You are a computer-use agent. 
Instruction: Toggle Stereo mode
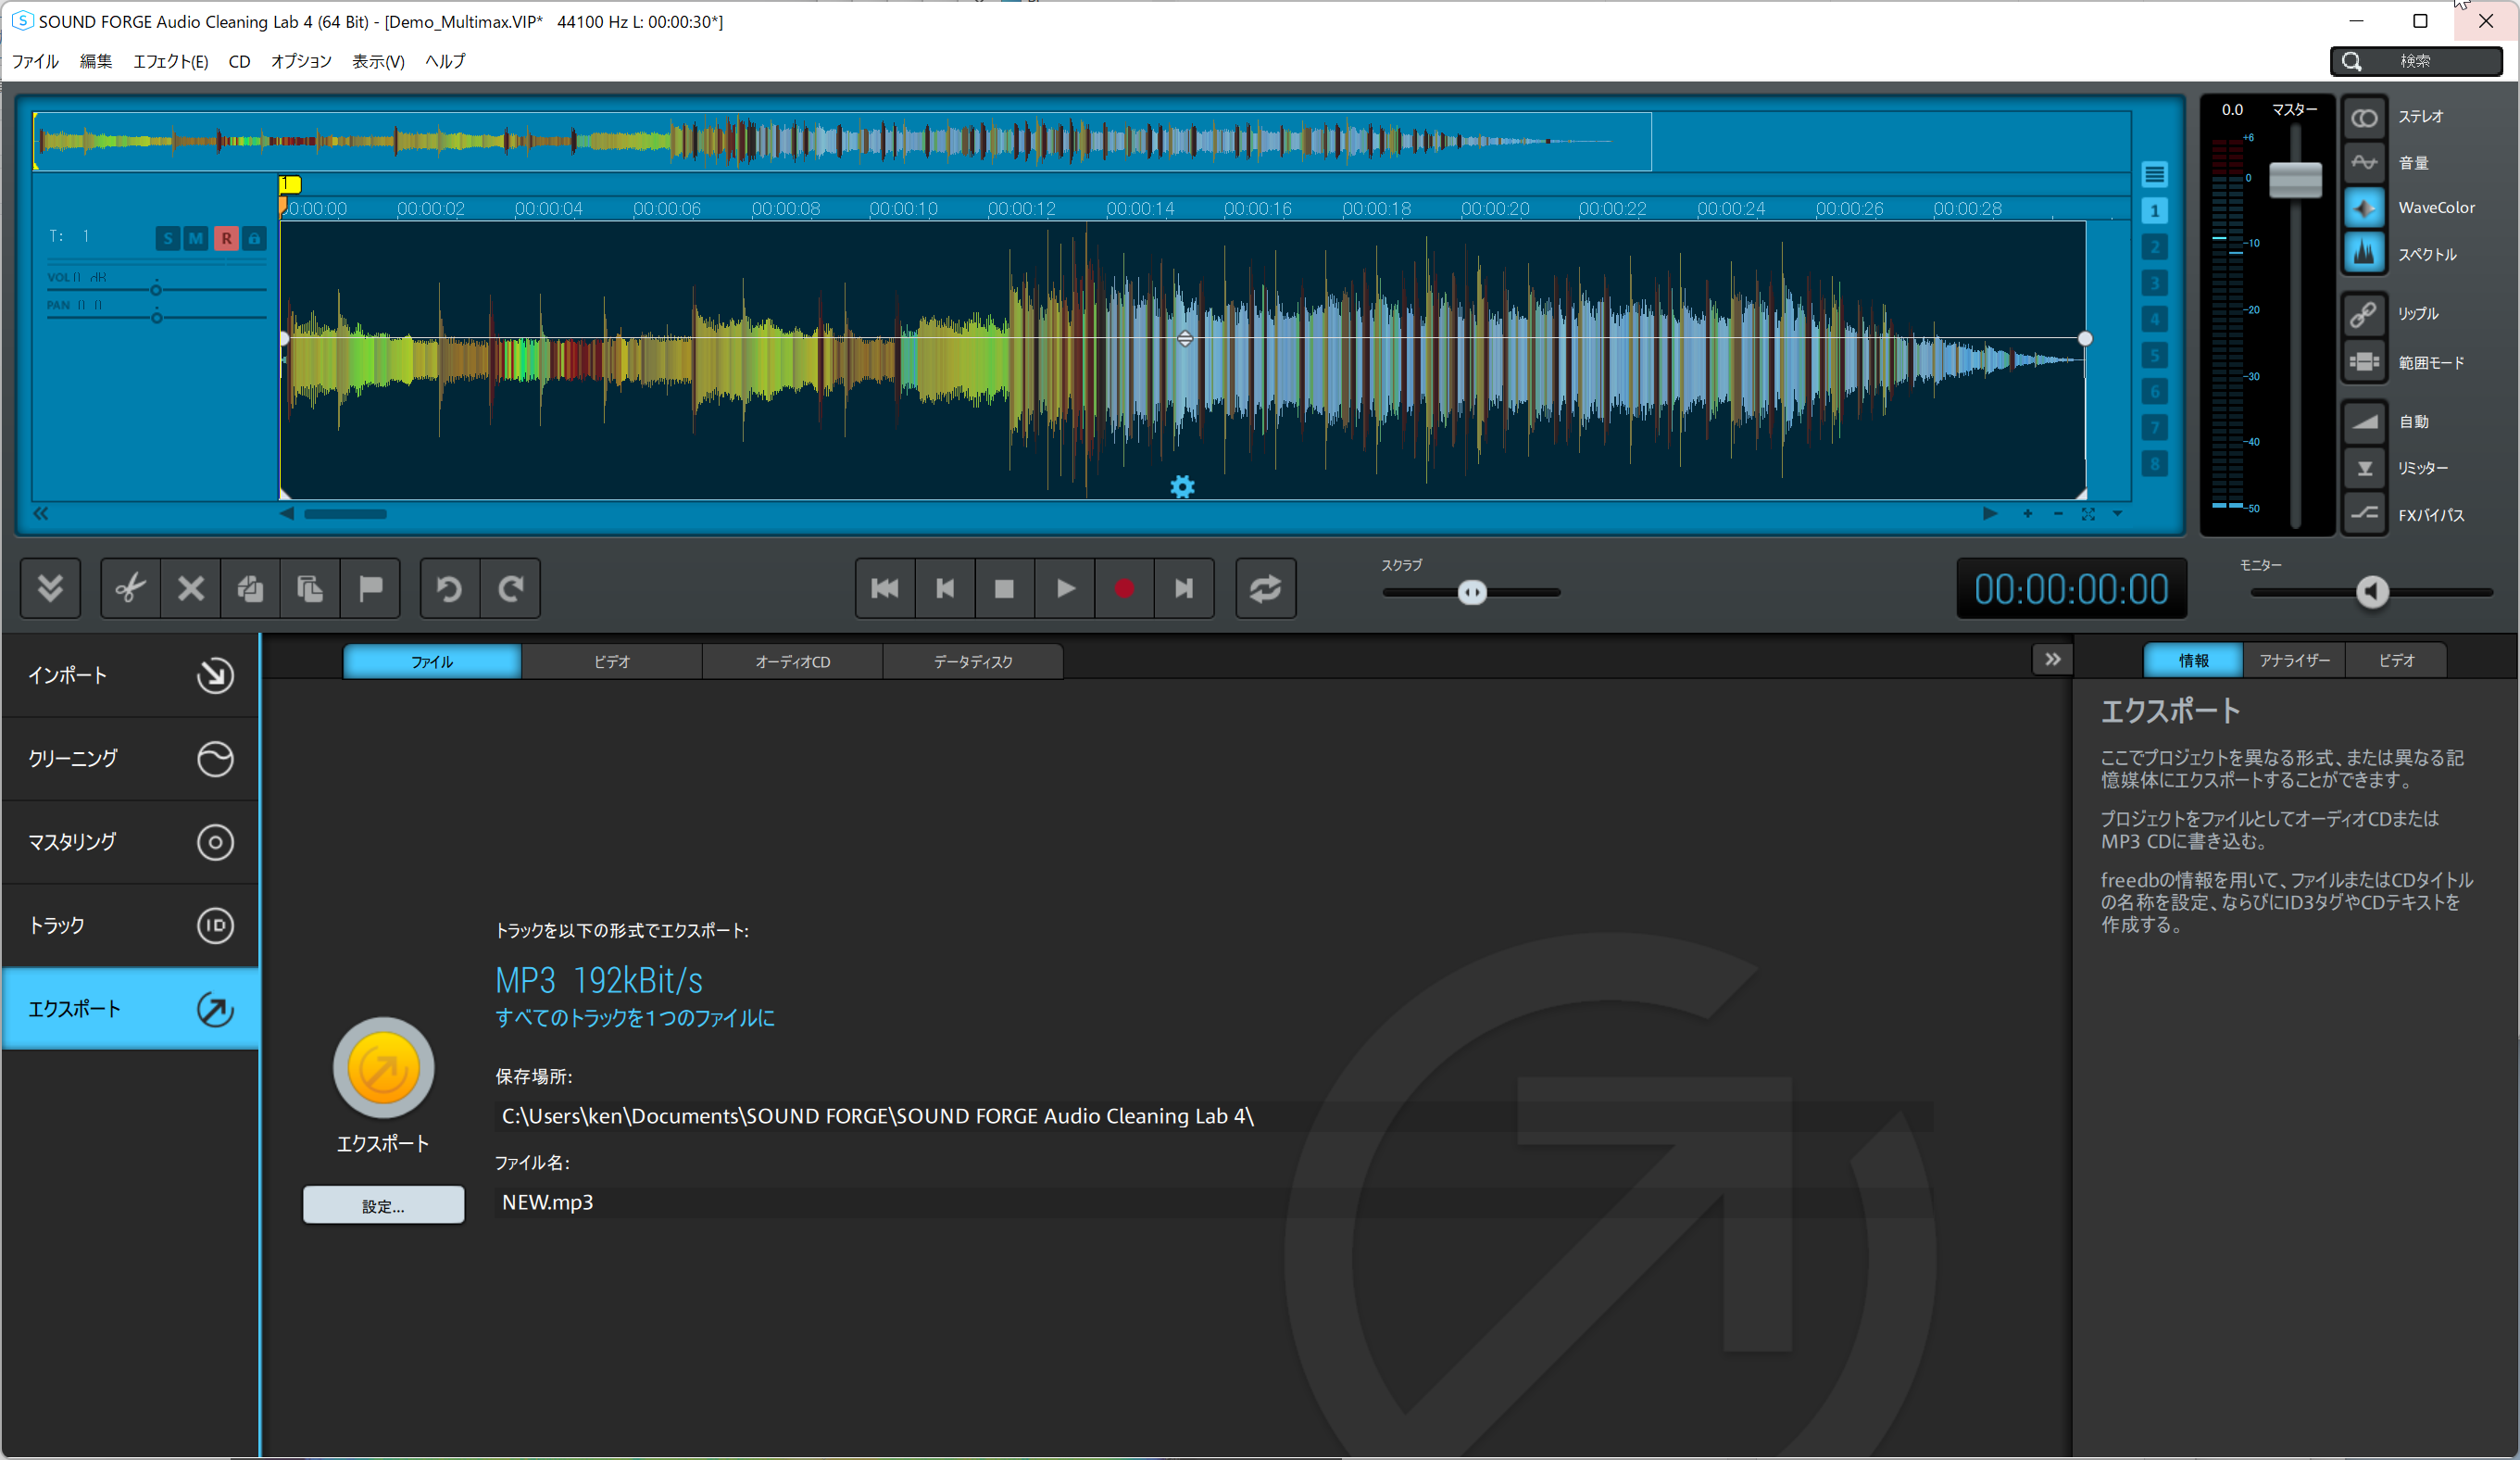tap(2364, 118)
